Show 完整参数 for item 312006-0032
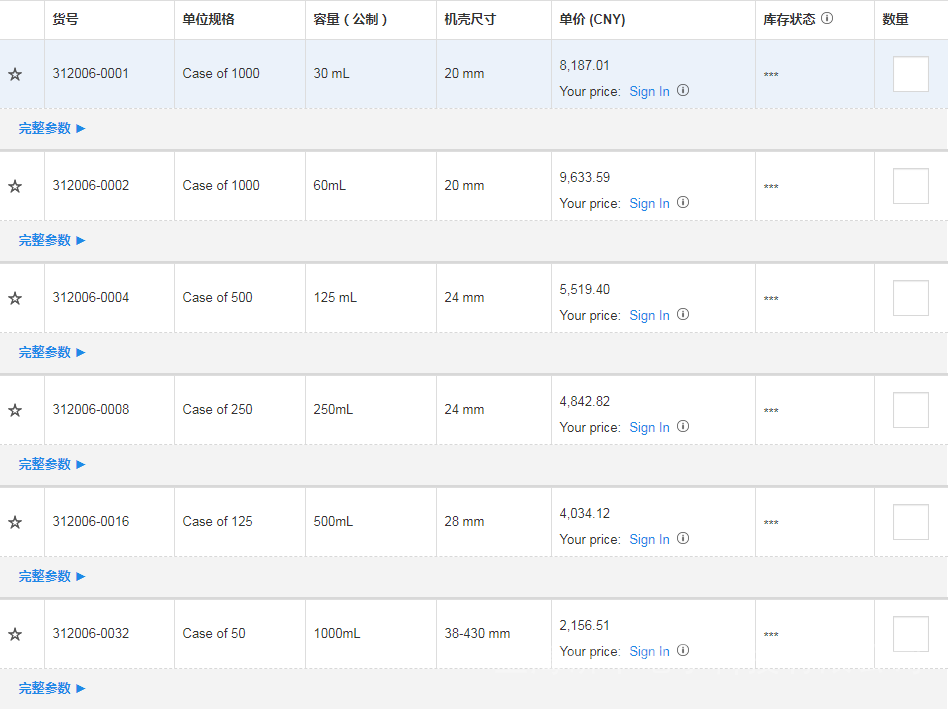948x709 pixels. click(52, 688)
